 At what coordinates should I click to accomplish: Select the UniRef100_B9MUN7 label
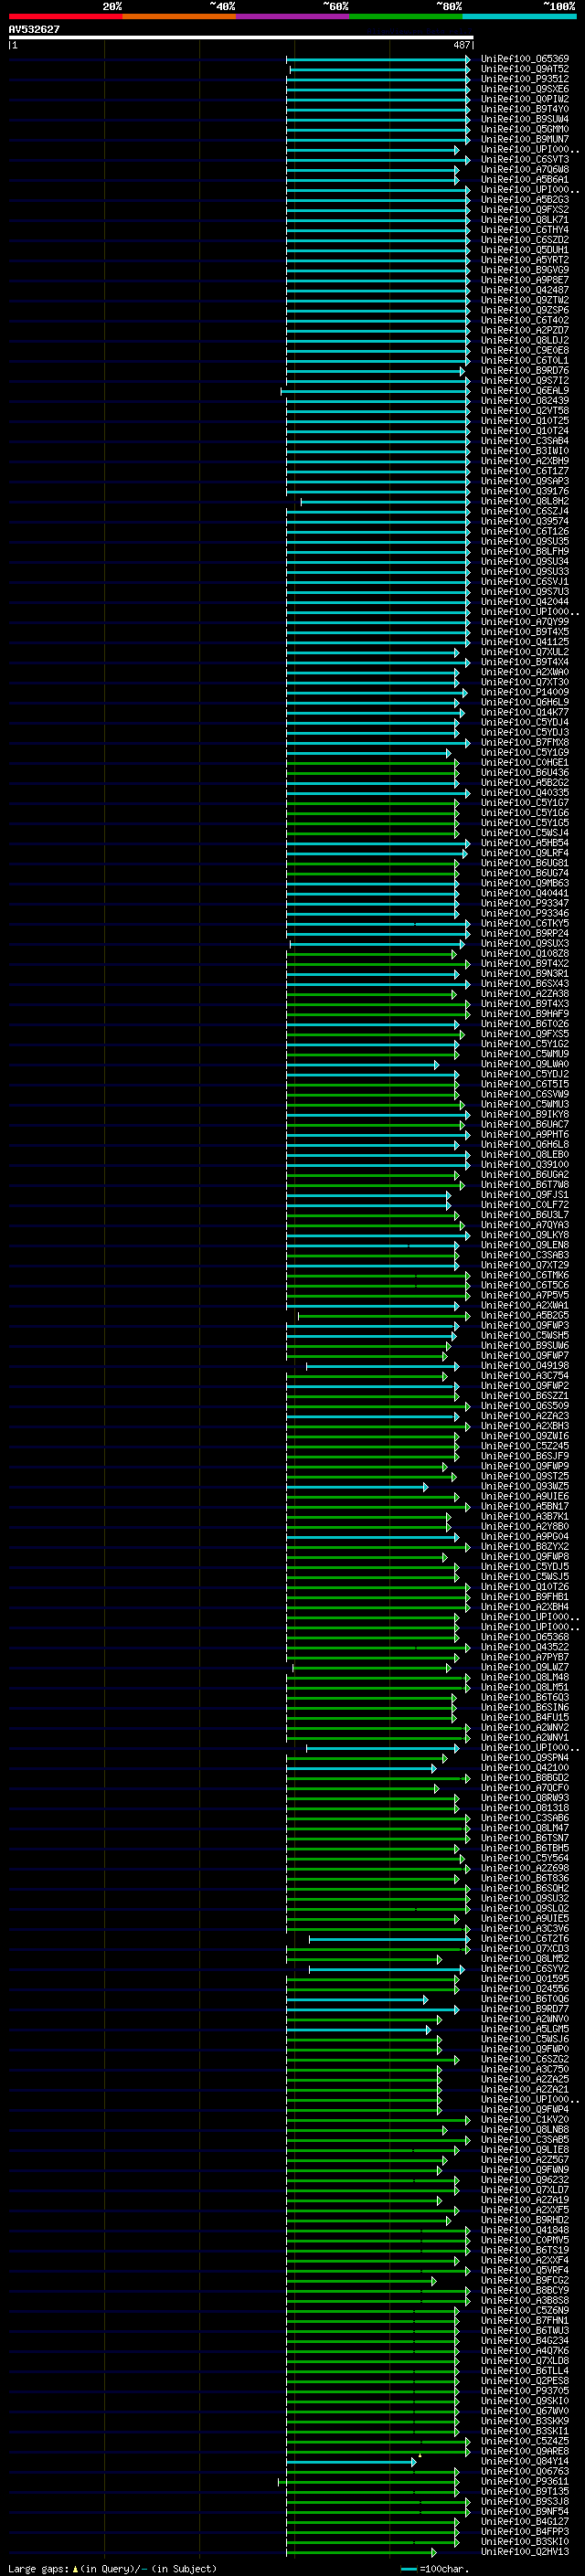coord(525,139)
